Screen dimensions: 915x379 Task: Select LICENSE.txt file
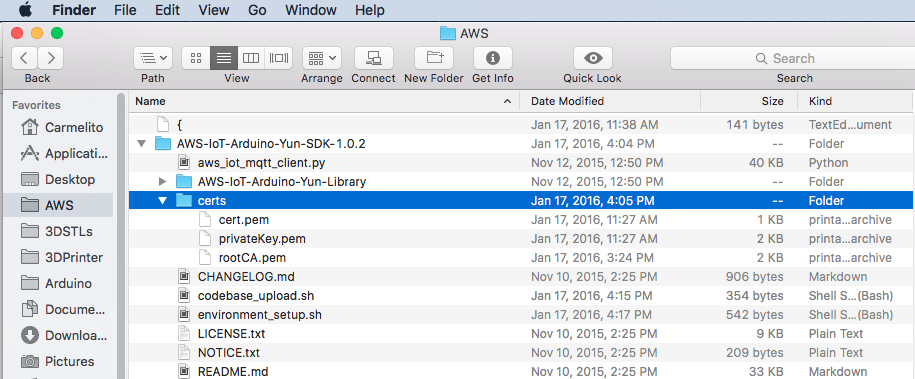pyautogui.click(x=520, y=334)
